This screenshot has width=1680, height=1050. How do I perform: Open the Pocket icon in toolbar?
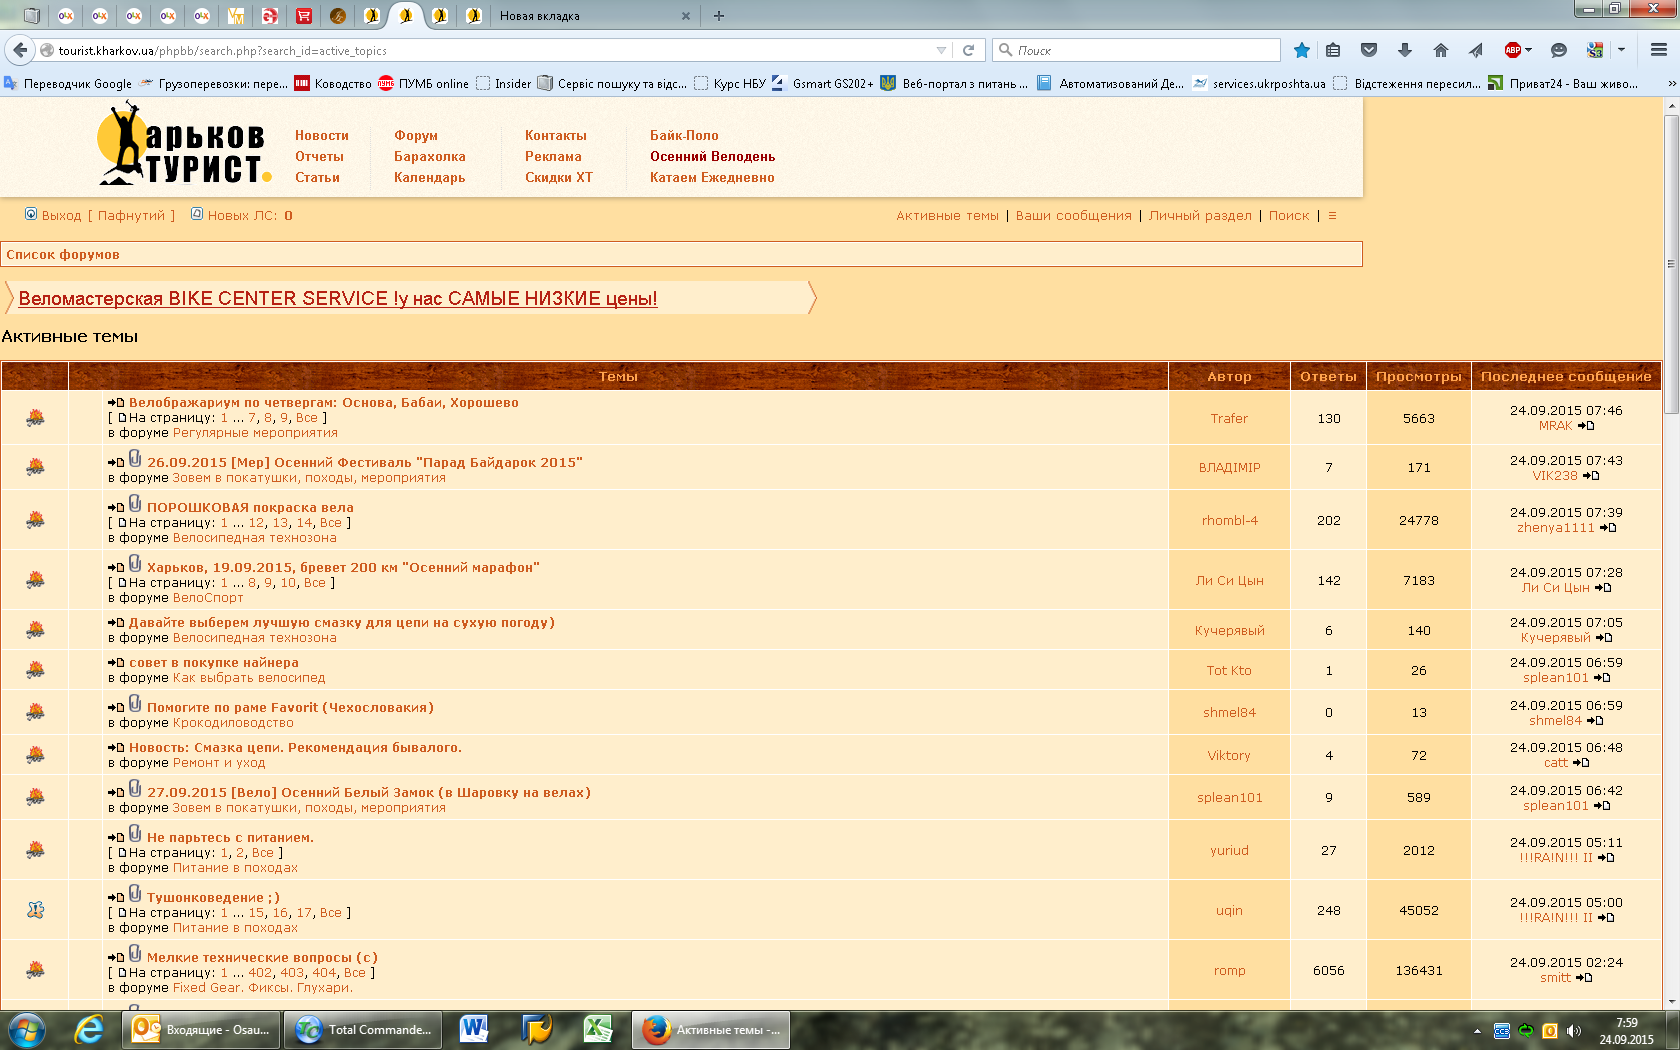click(1369, 50)
